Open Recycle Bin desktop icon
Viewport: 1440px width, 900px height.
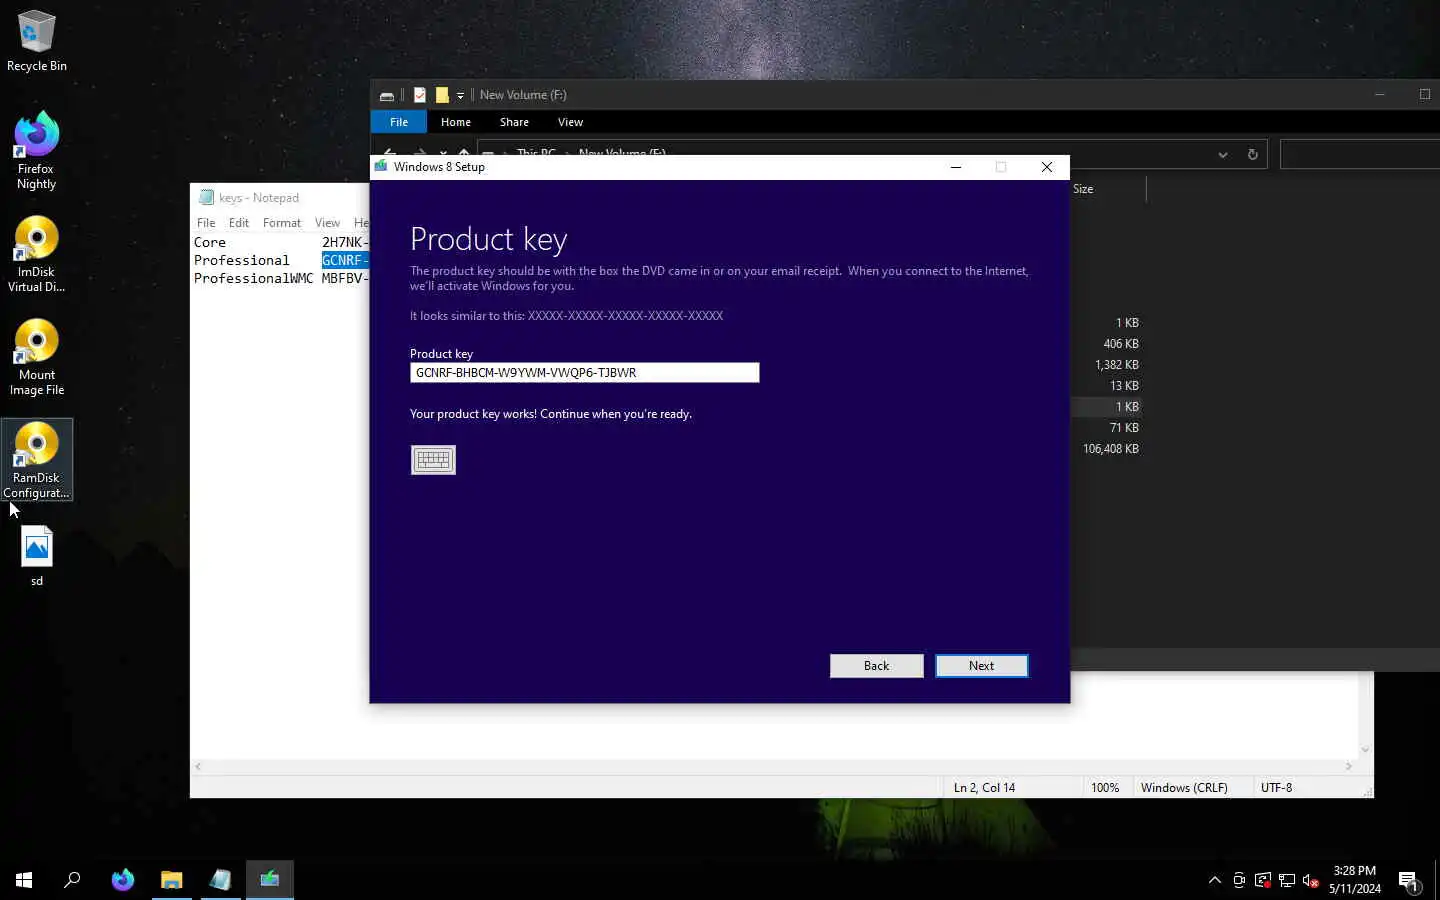pos(37,41)
